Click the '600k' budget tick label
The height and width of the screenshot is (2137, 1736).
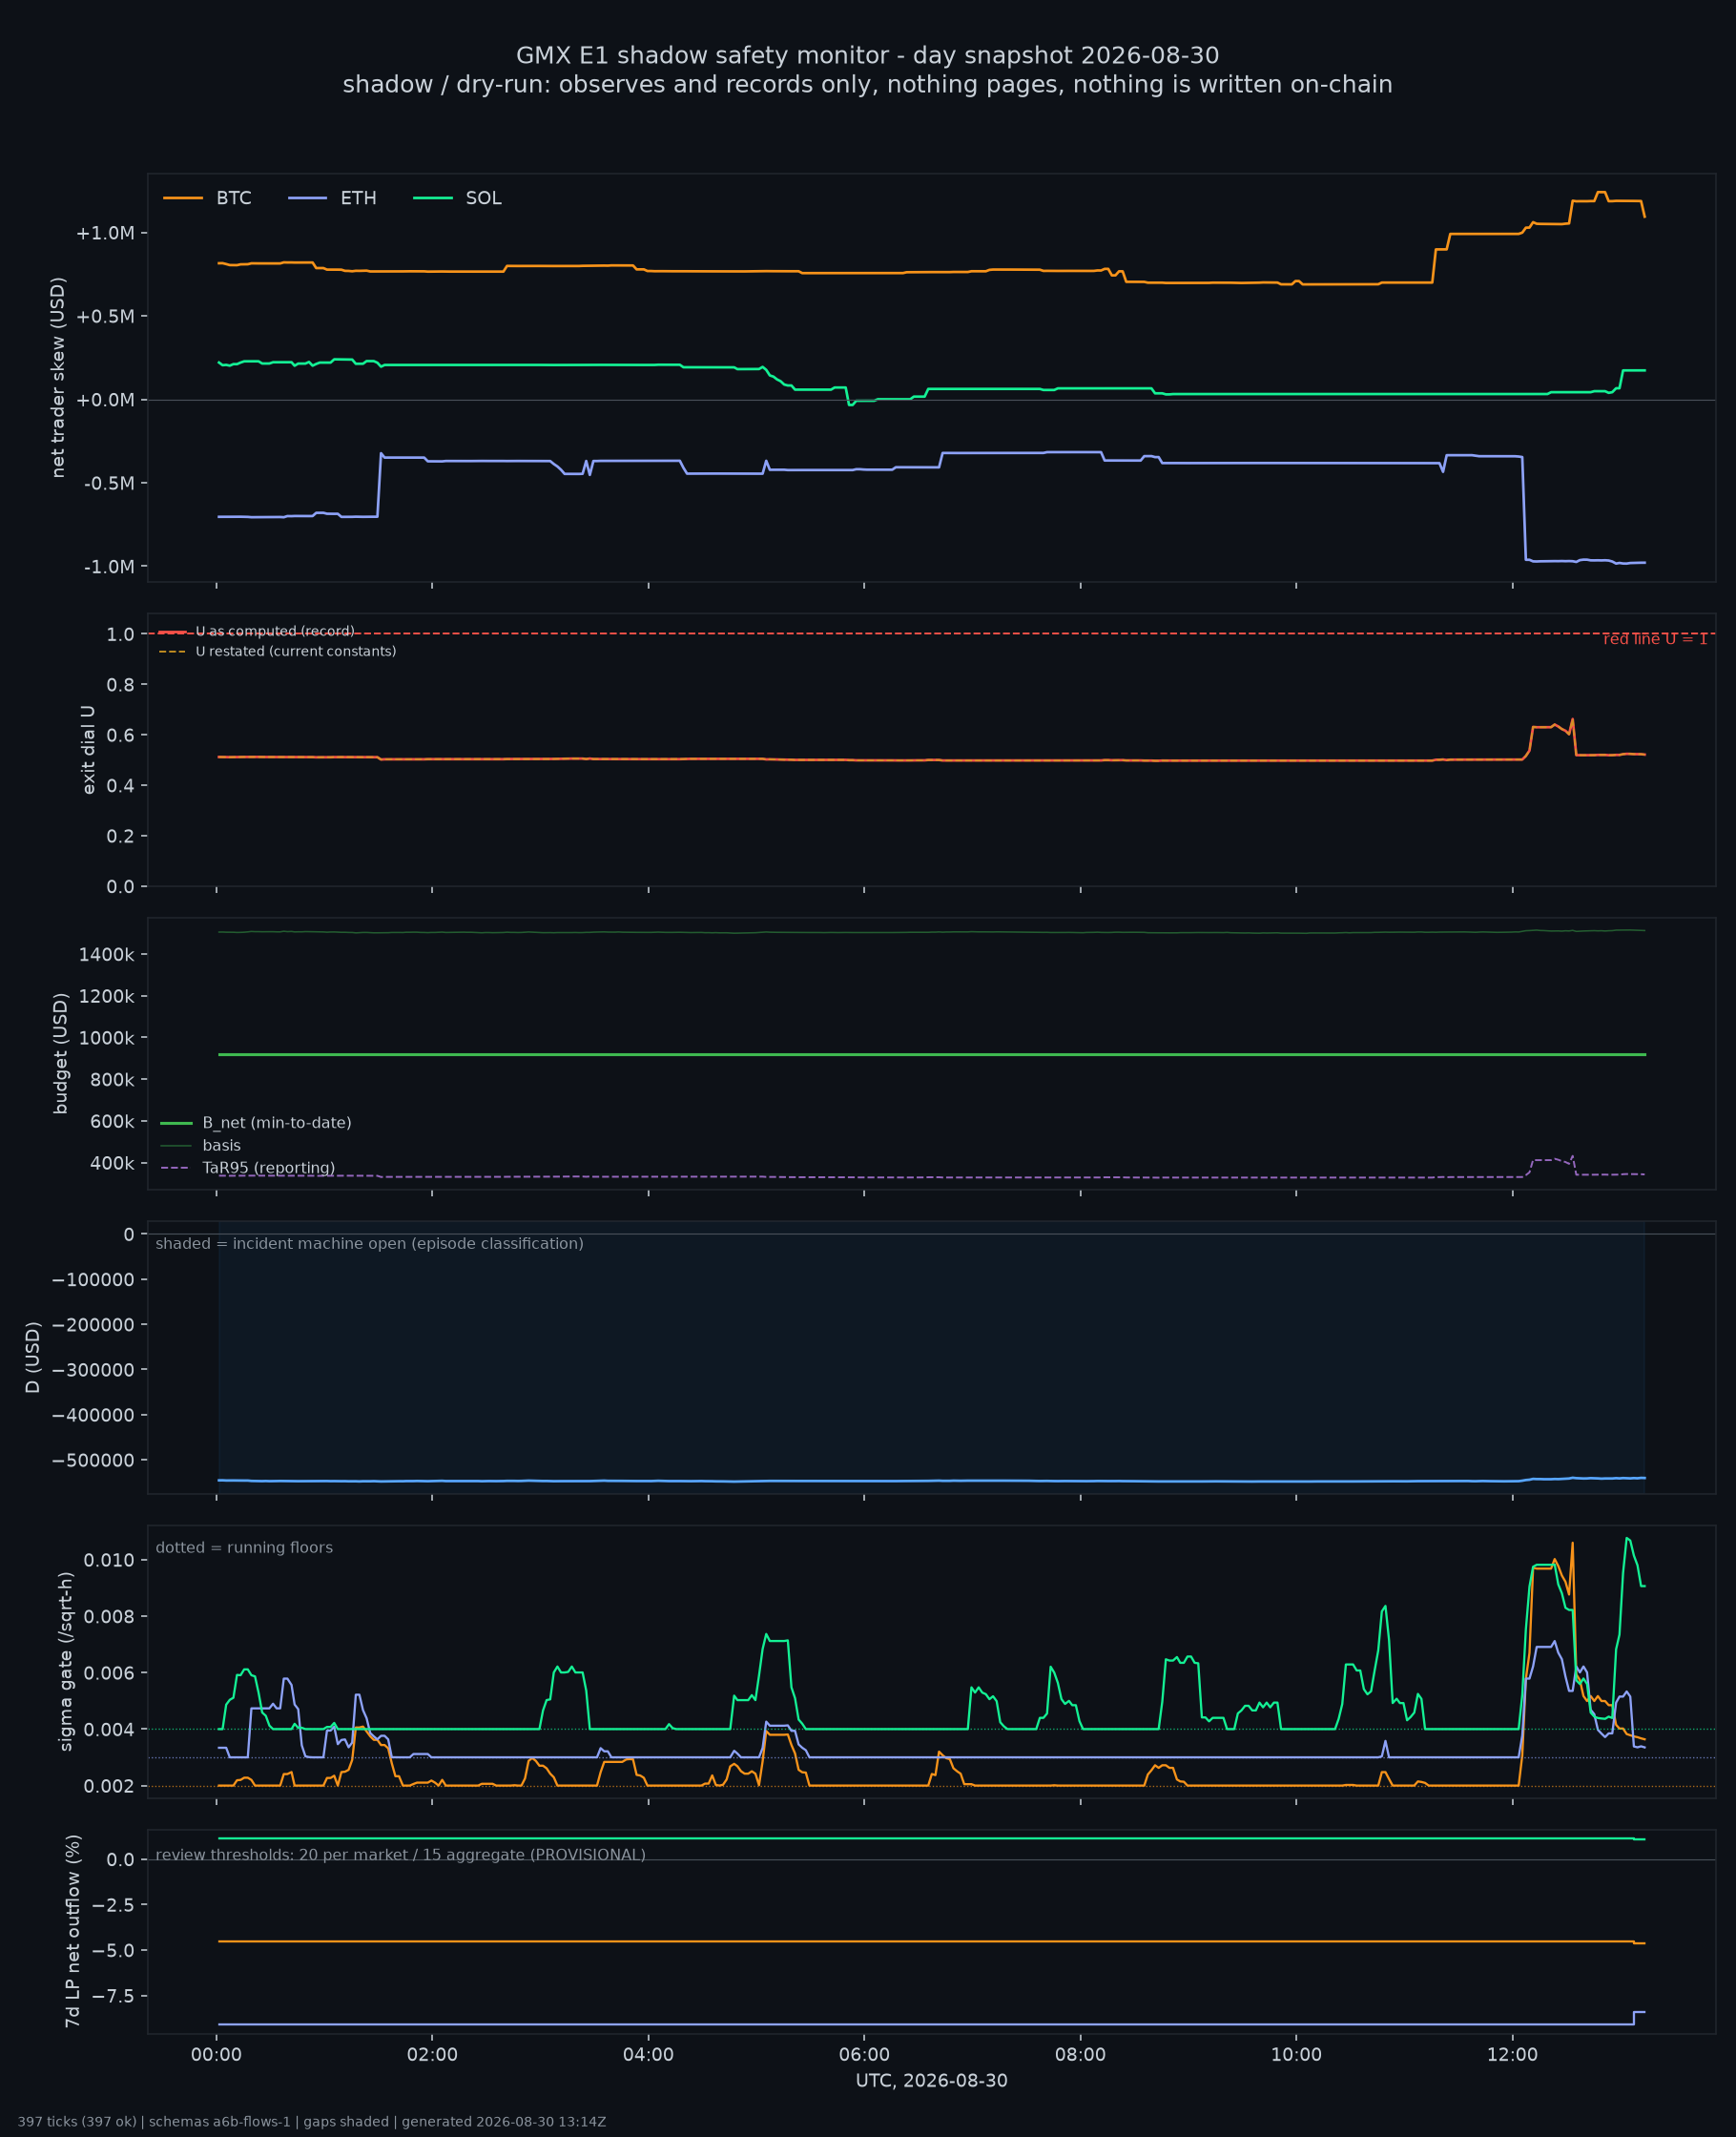tap(110, 1122)
